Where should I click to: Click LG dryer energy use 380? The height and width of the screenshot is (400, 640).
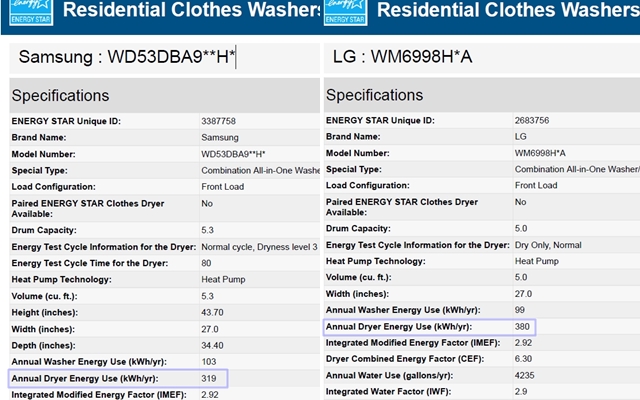pyautogui.click(x=522, y=327)
